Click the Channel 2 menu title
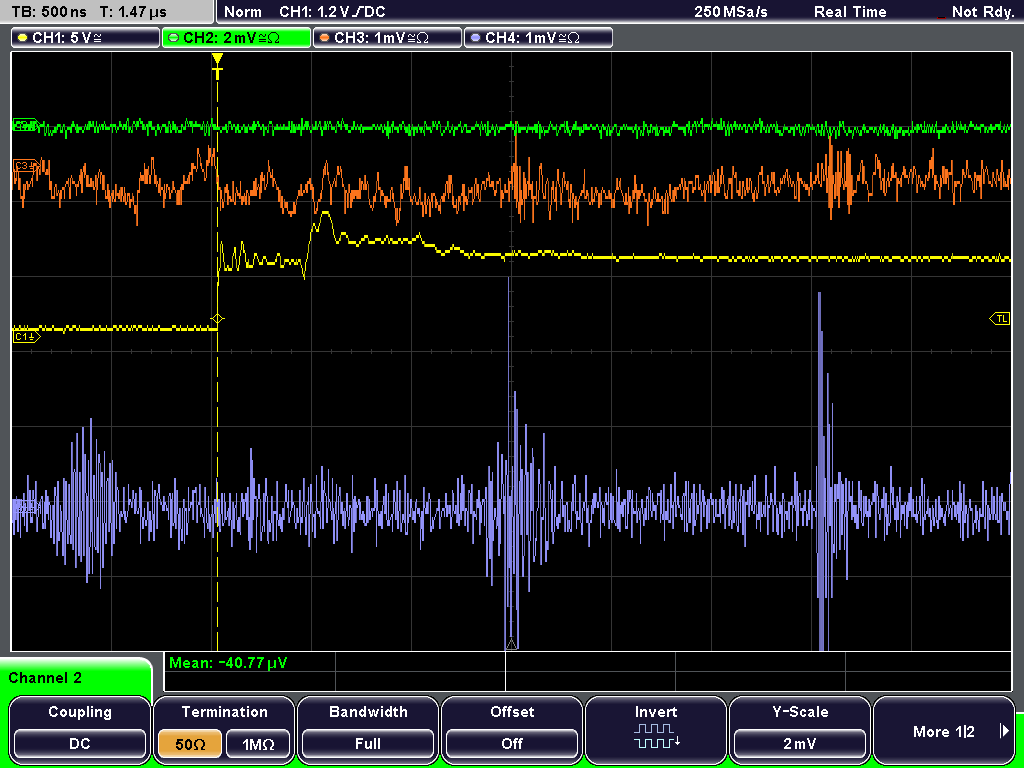Image resolution: width=1024 pixels, height=768 pixels. (45, 678)
